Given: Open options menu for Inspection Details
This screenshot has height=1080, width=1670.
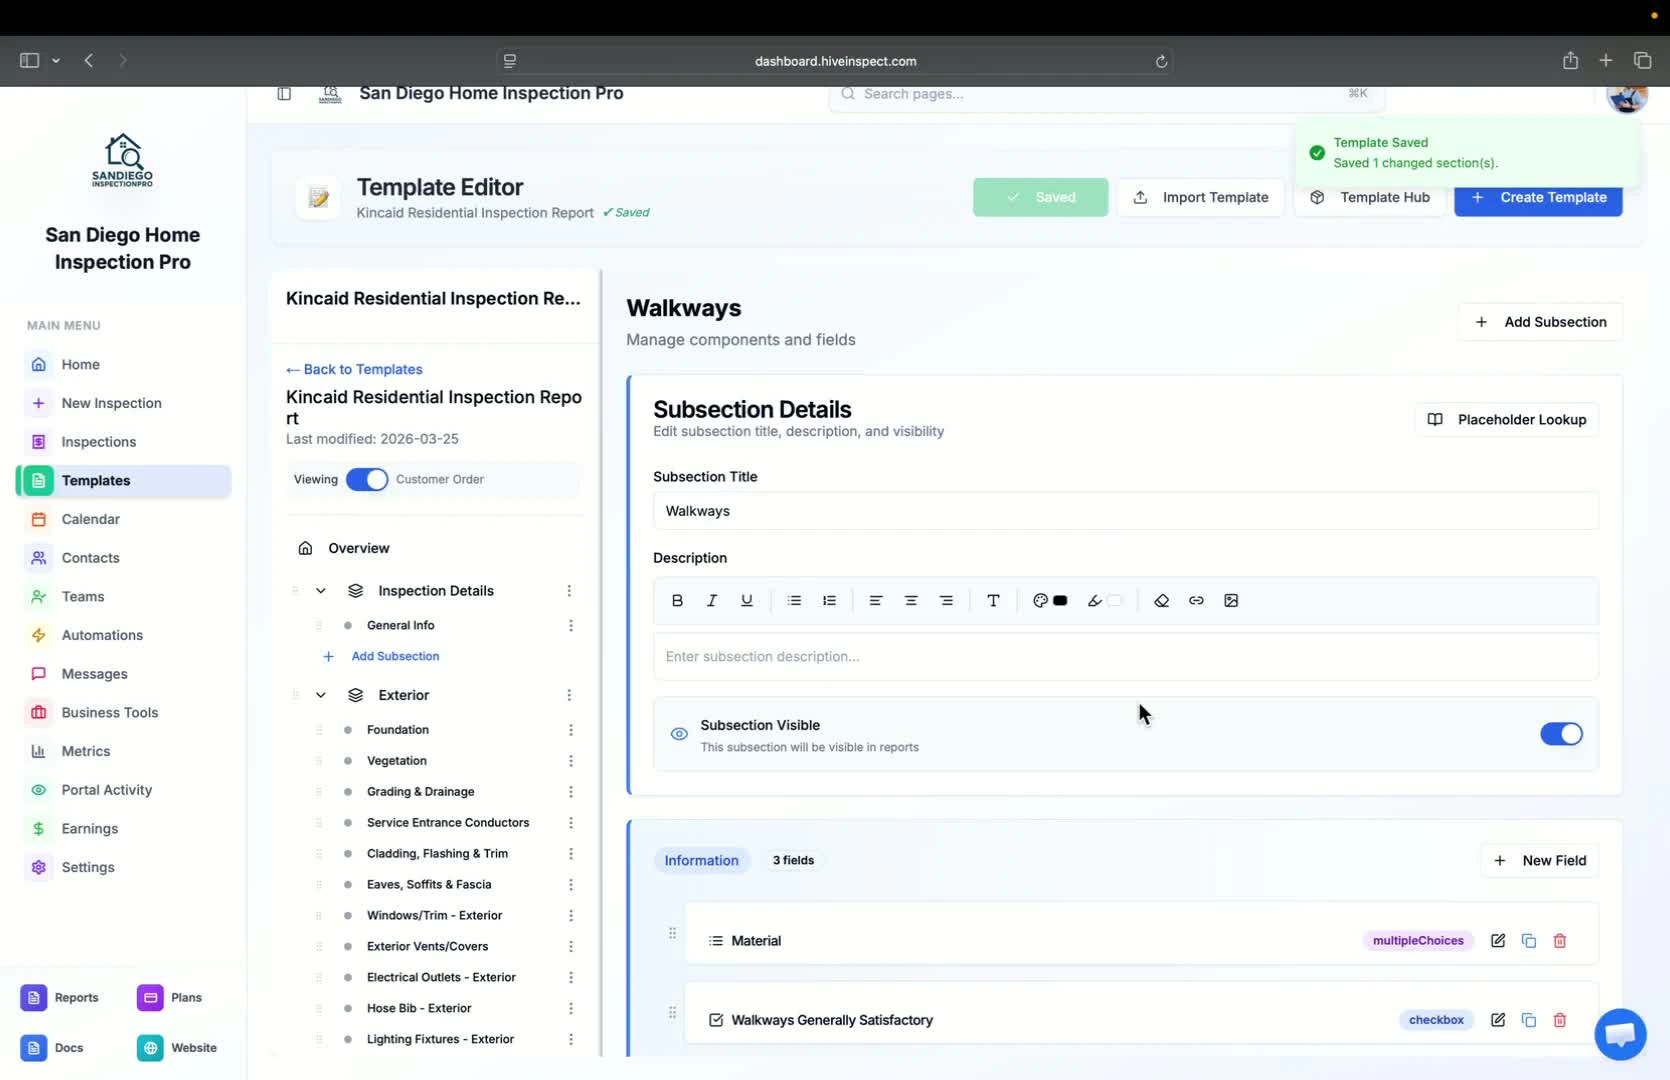Looking at the screenshot, I should coord(569,591).
